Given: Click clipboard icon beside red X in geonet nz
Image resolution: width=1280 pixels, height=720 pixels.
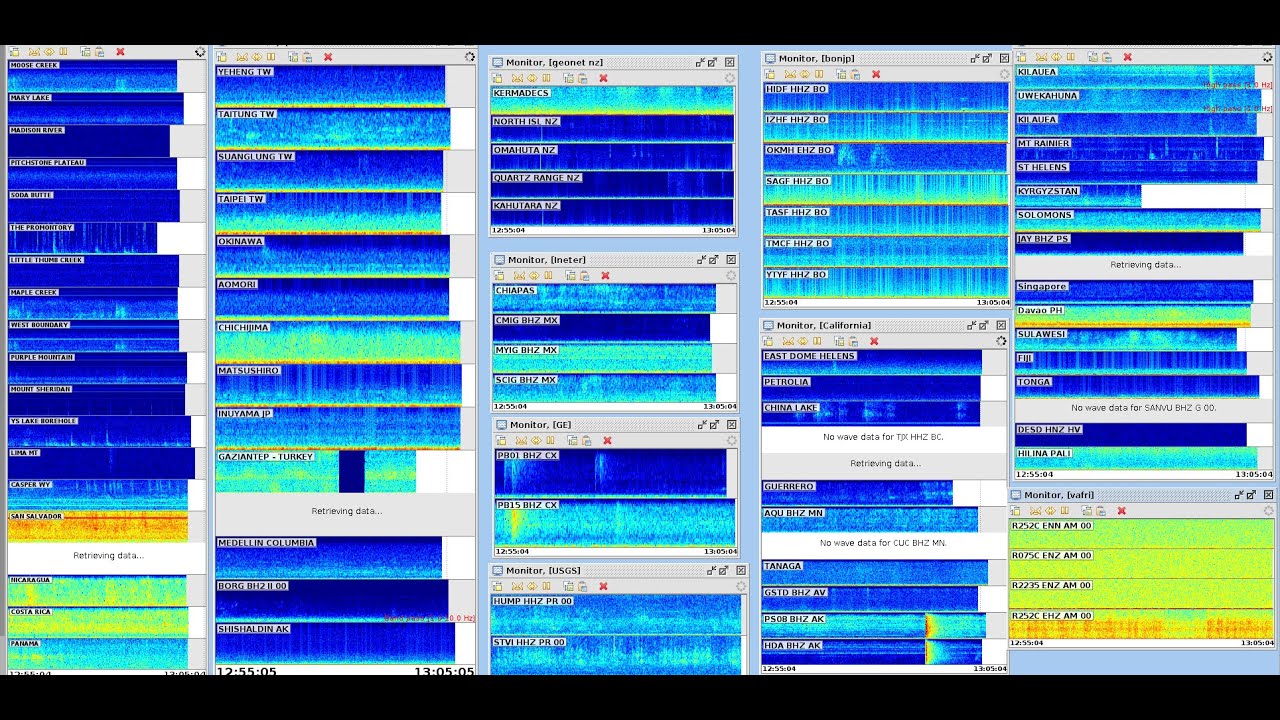Looking at the screenshot, I should tap(581, 78).
